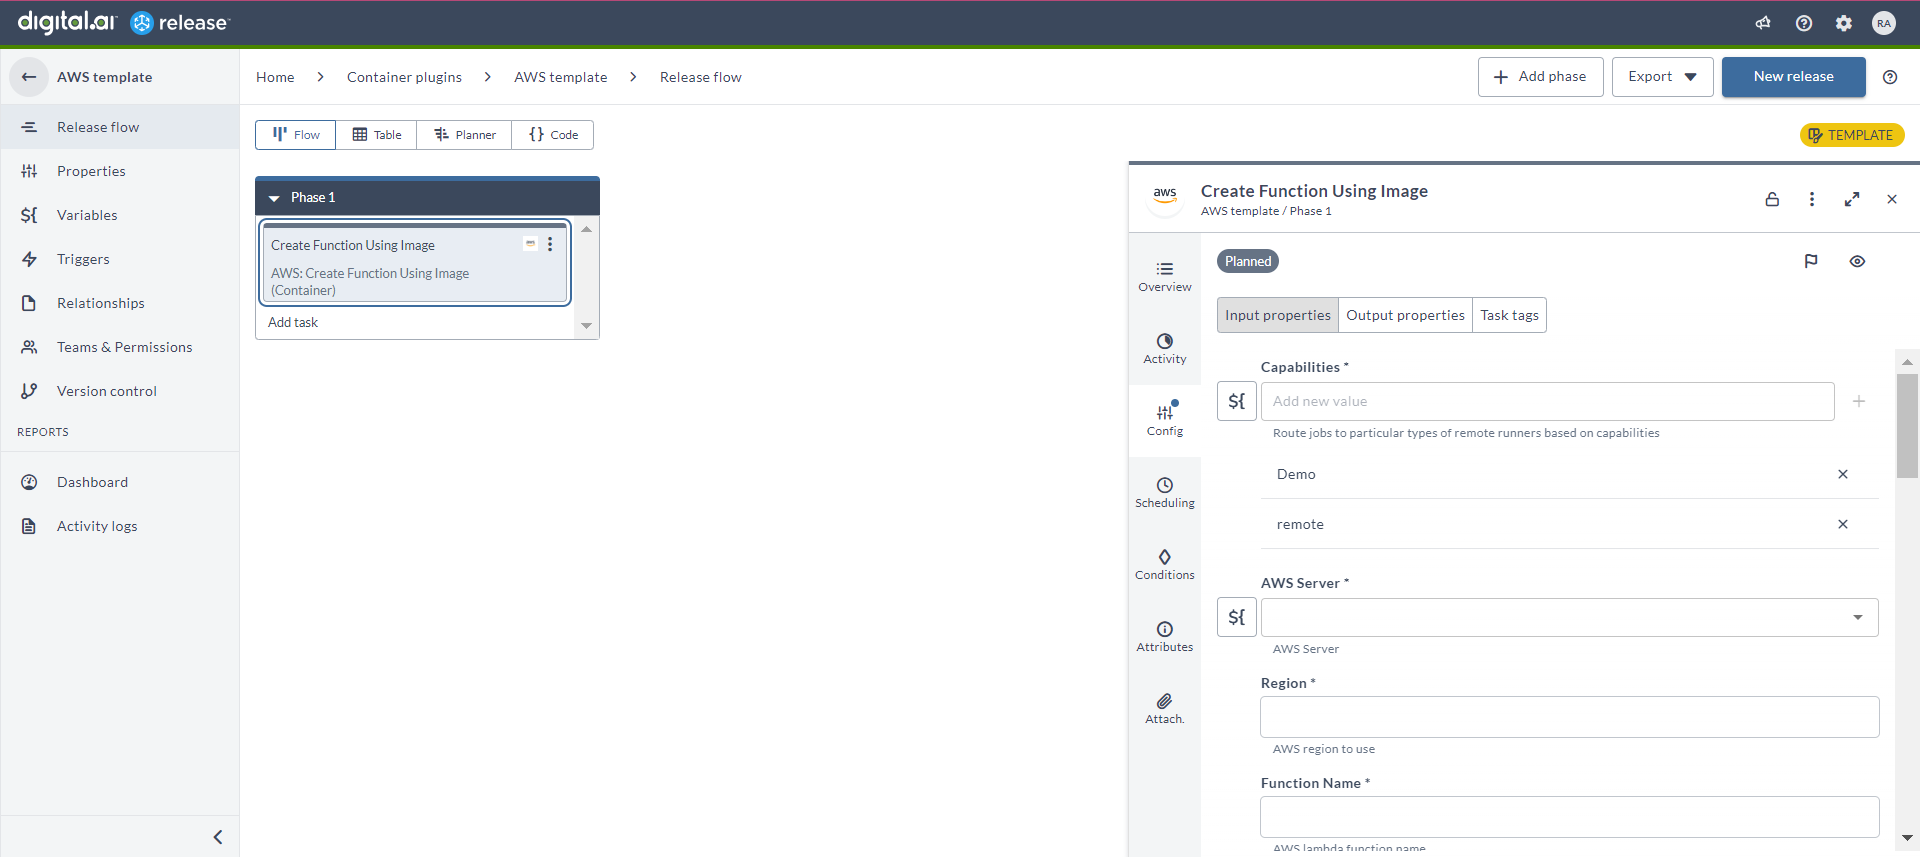Close the task details panel
Viewport: 1920px width, 857px height.
1892,199
